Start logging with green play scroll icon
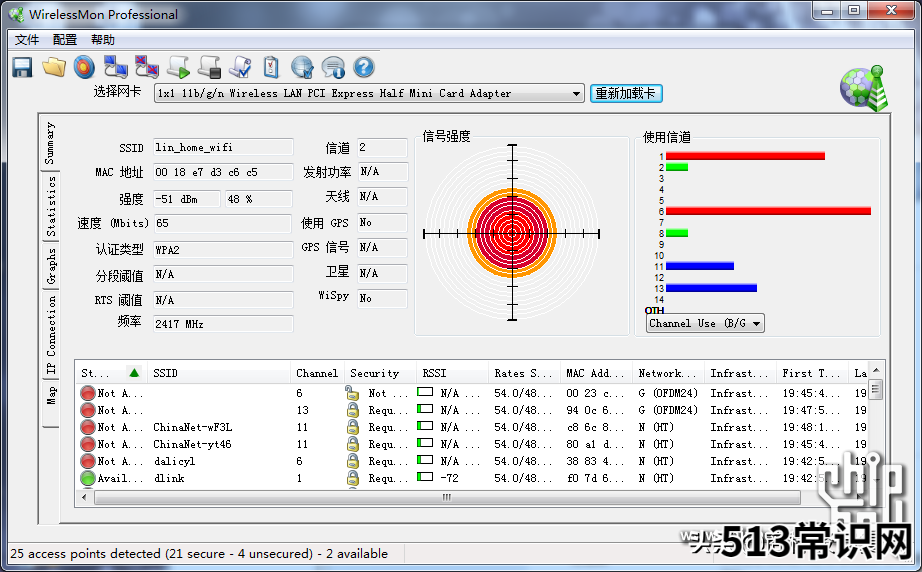 (x=178, y=67)
